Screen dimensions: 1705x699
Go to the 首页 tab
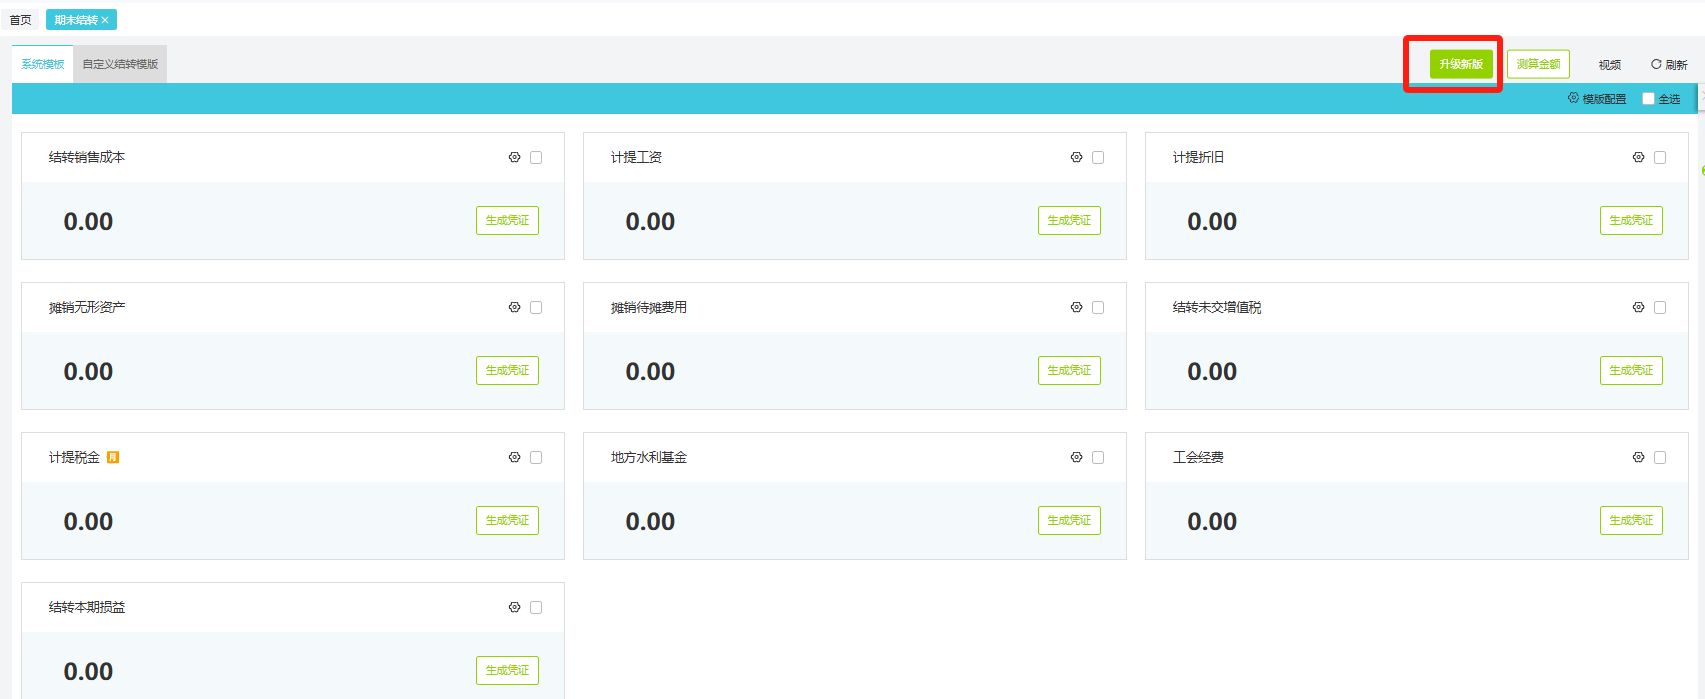[x=20, y=20]
